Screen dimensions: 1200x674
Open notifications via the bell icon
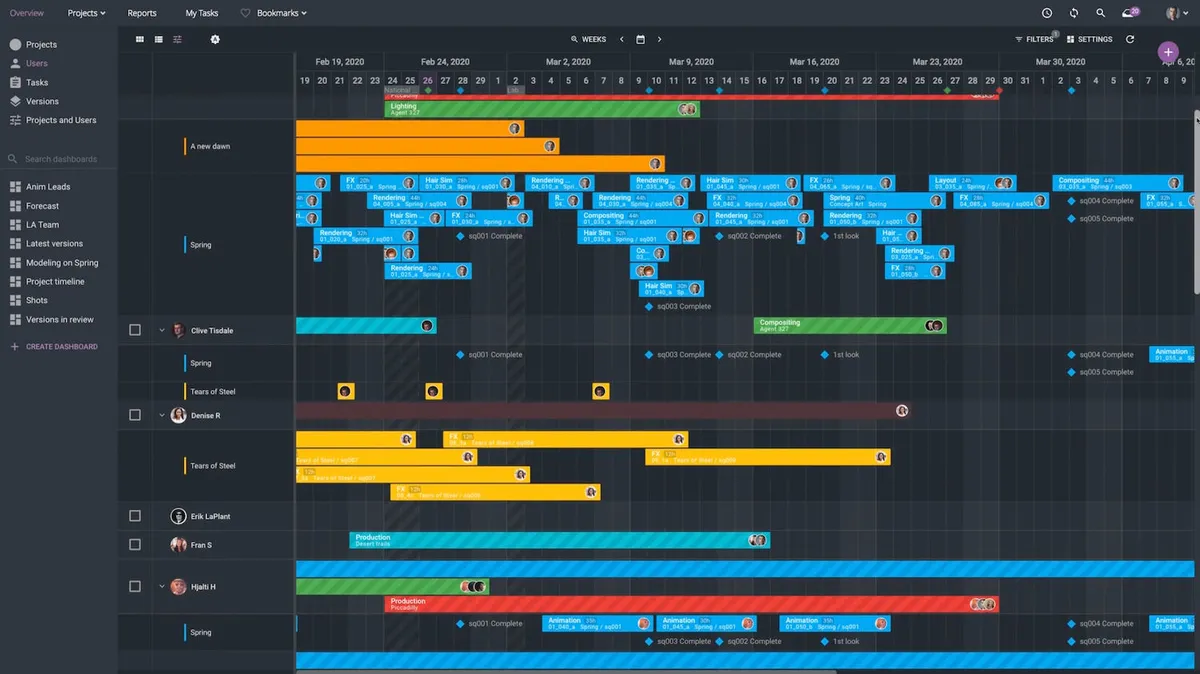(1126, 12)
